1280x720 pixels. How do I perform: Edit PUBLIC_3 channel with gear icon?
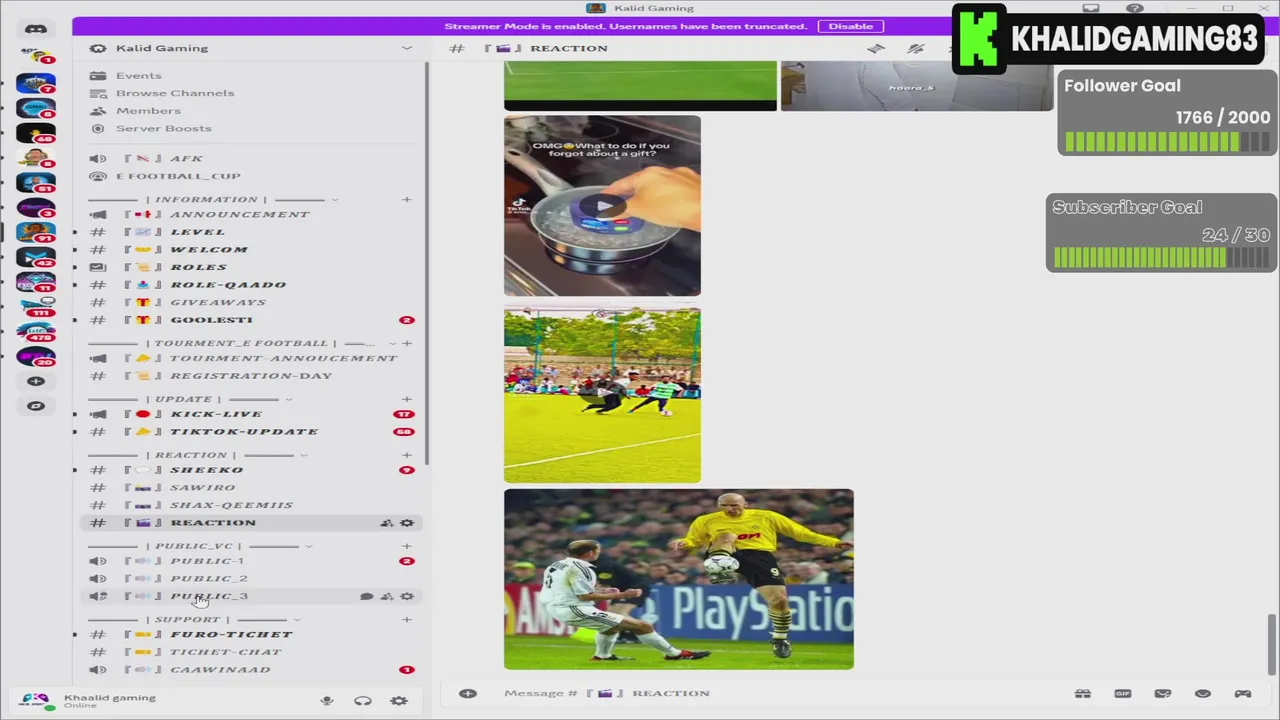click(x=407, y=596)
